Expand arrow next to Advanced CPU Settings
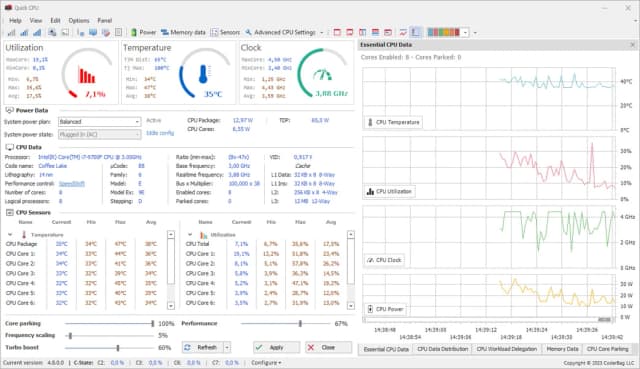Screen dimensions: 640x369 (x=322, y=33)
